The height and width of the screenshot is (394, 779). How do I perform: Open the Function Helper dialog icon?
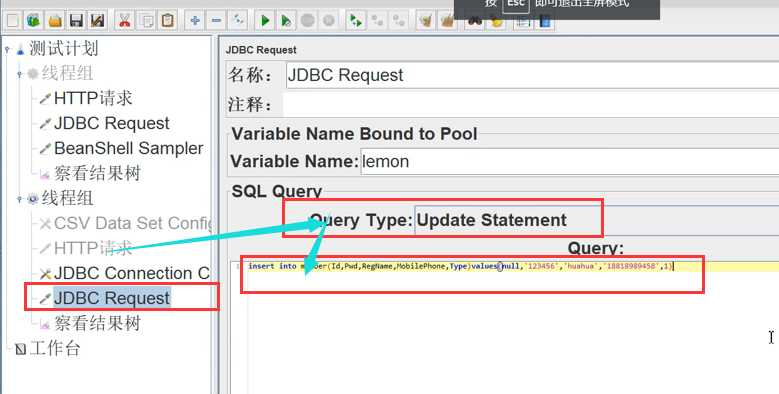tap(523, 22)
